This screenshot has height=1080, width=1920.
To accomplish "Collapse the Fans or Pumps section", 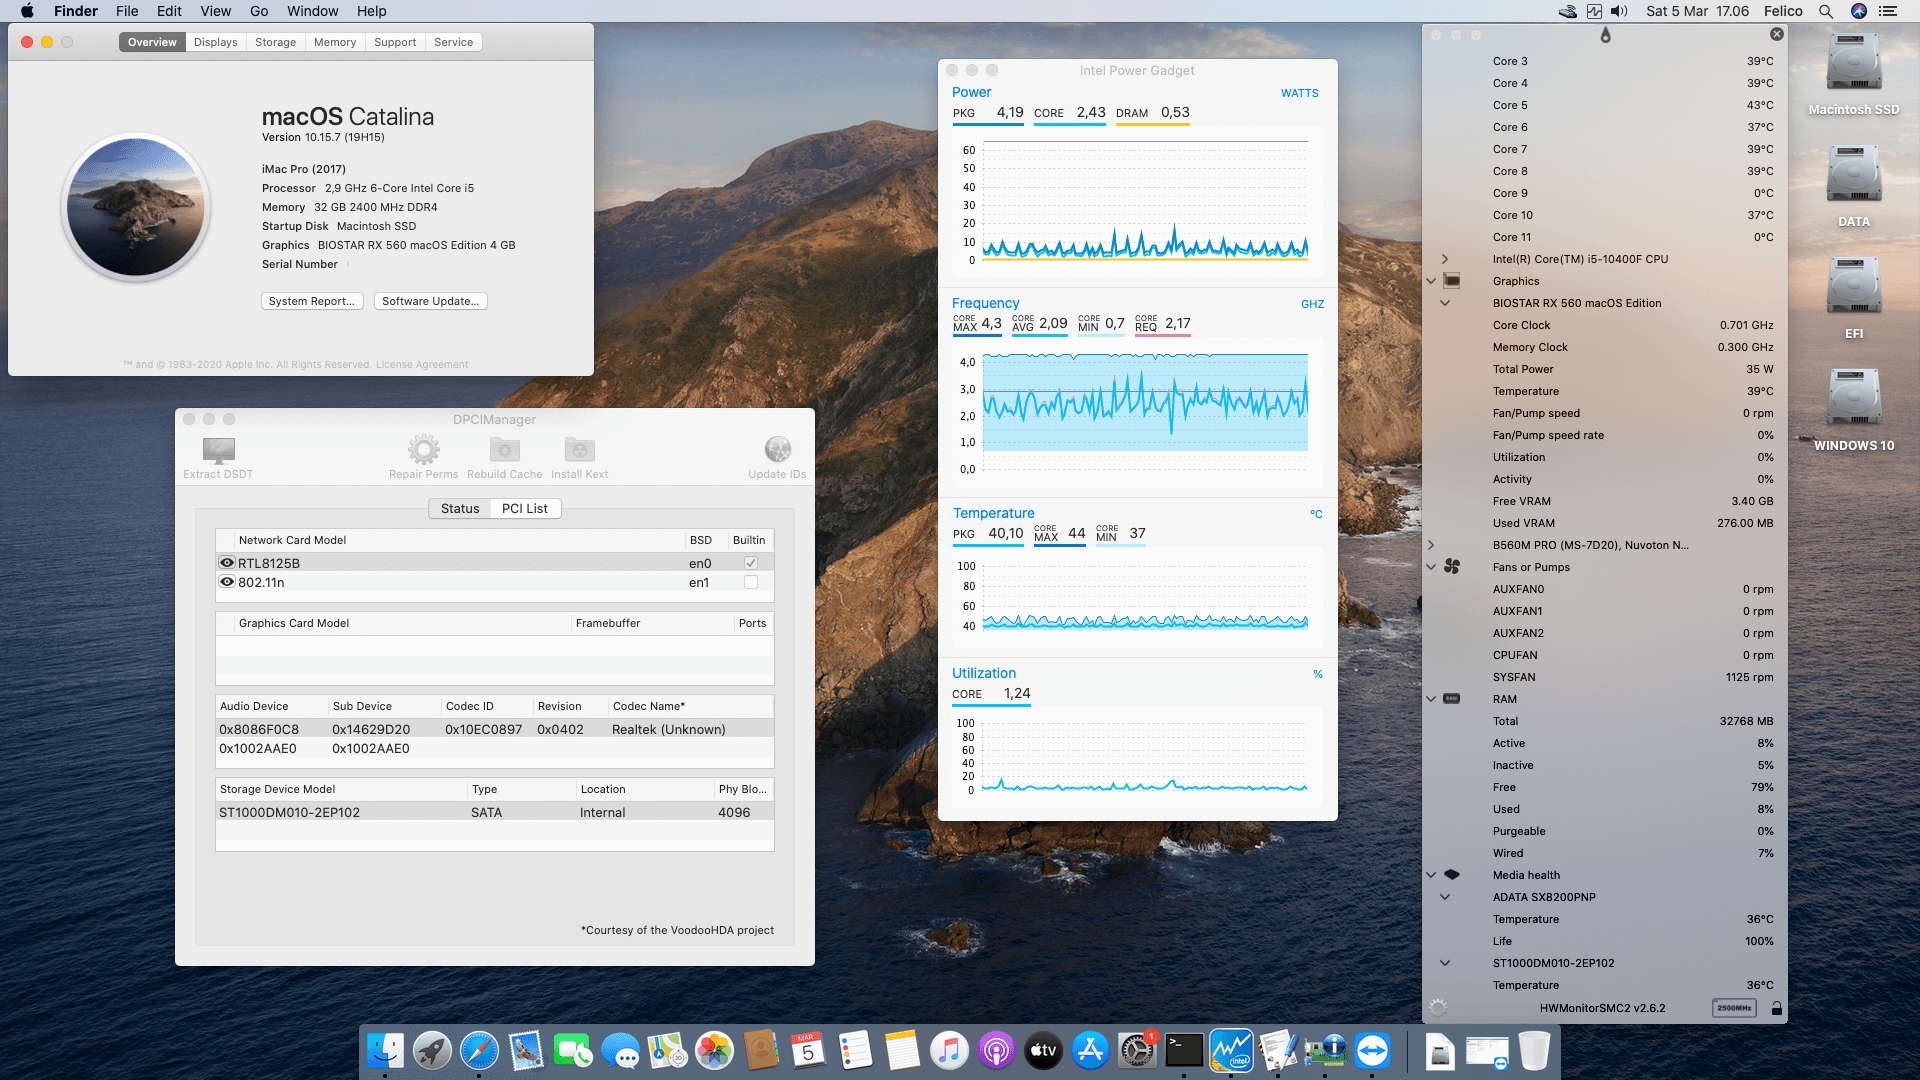I will coord(1431,567).
